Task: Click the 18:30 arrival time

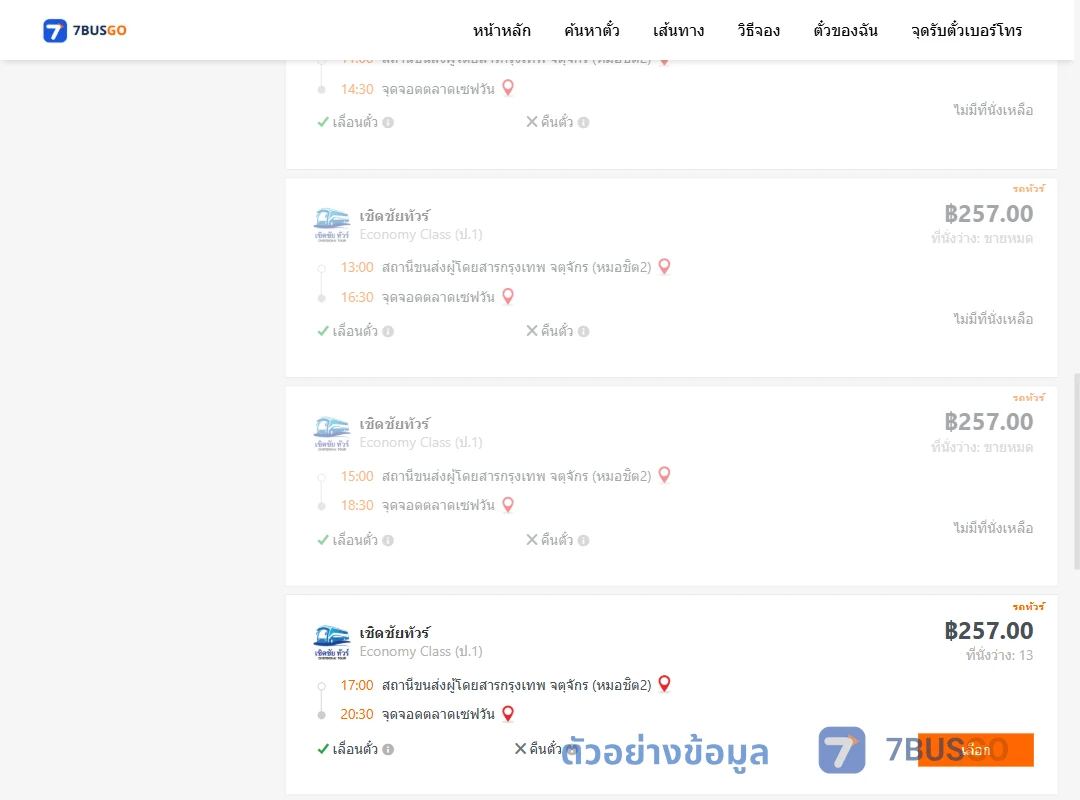Action: pyautogui.click(x=357, y=505)
